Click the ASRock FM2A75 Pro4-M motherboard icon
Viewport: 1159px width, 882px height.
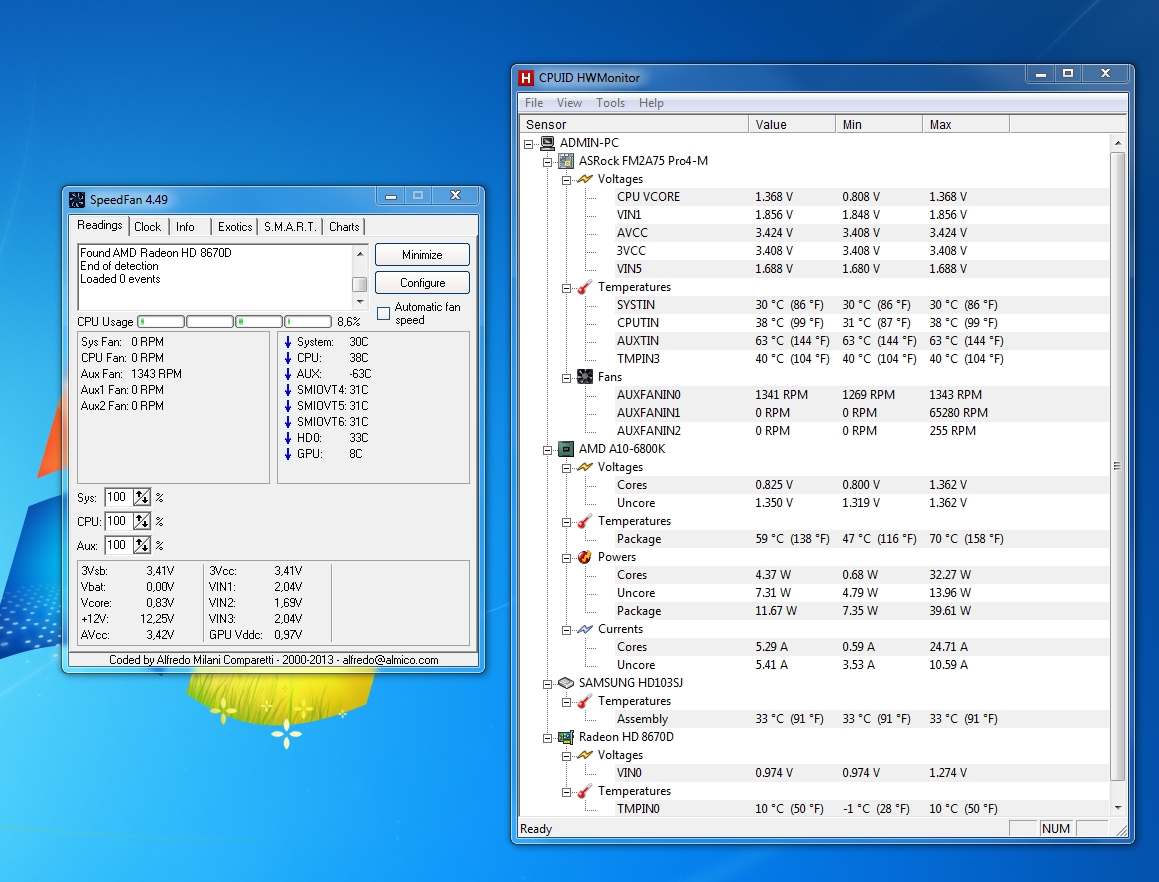coord(566,160)
